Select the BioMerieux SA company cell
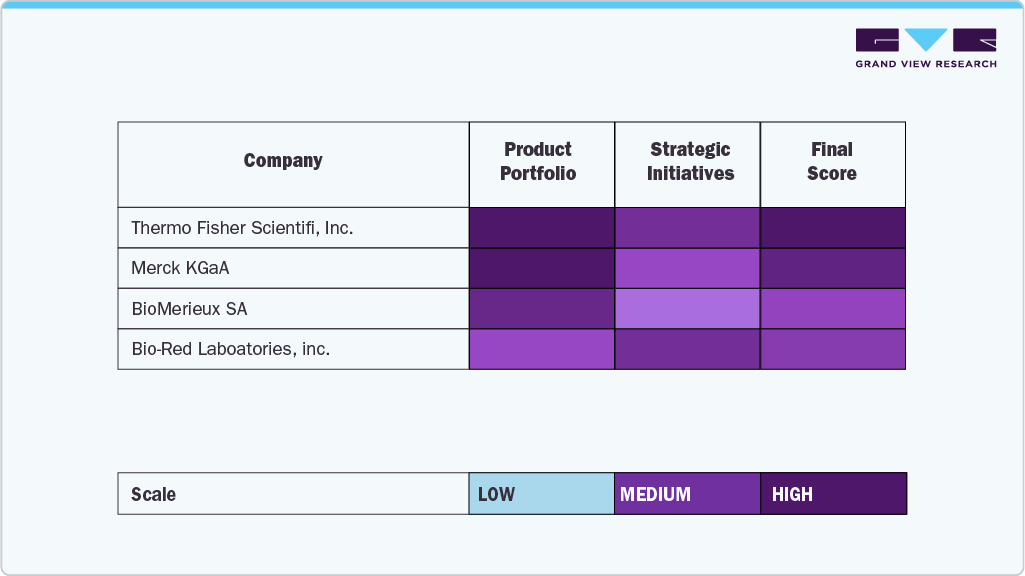 click(x=189, y=309)
